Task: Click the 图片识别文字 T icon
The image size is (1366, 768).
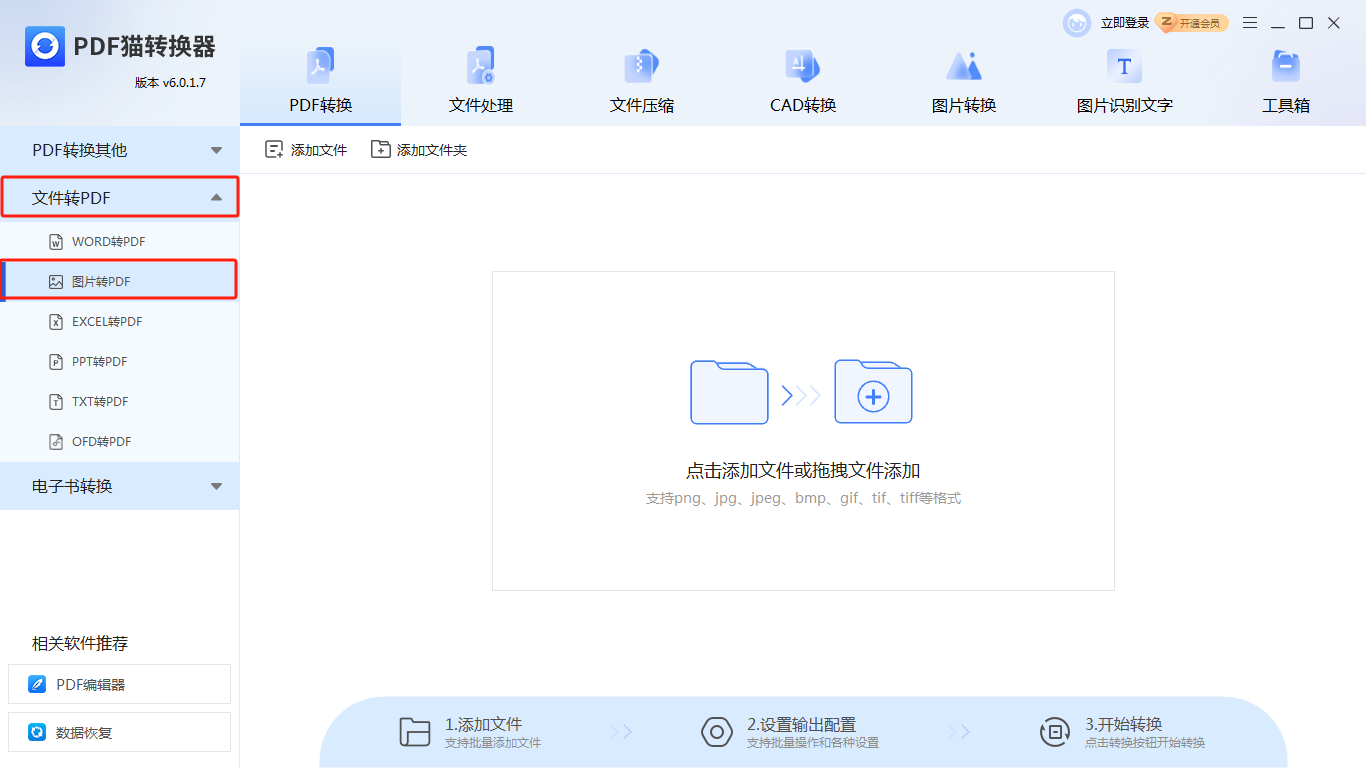Action: pos(1124,66)
